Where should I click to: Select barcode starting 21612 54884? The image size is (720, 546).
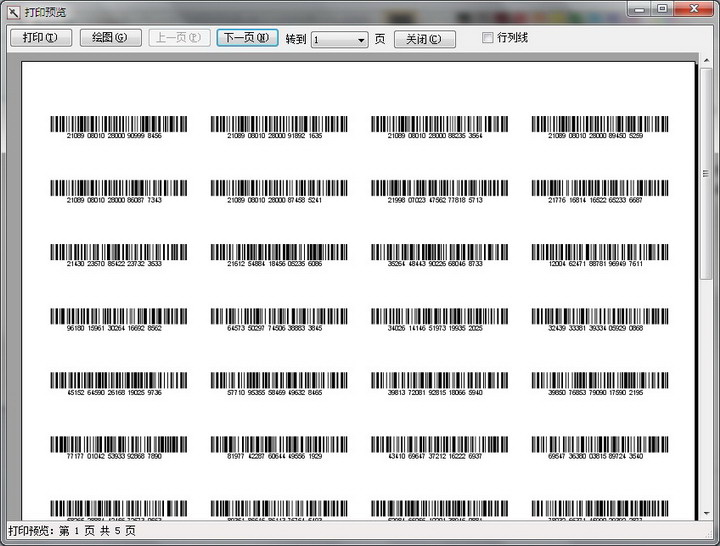coord(279,255)
